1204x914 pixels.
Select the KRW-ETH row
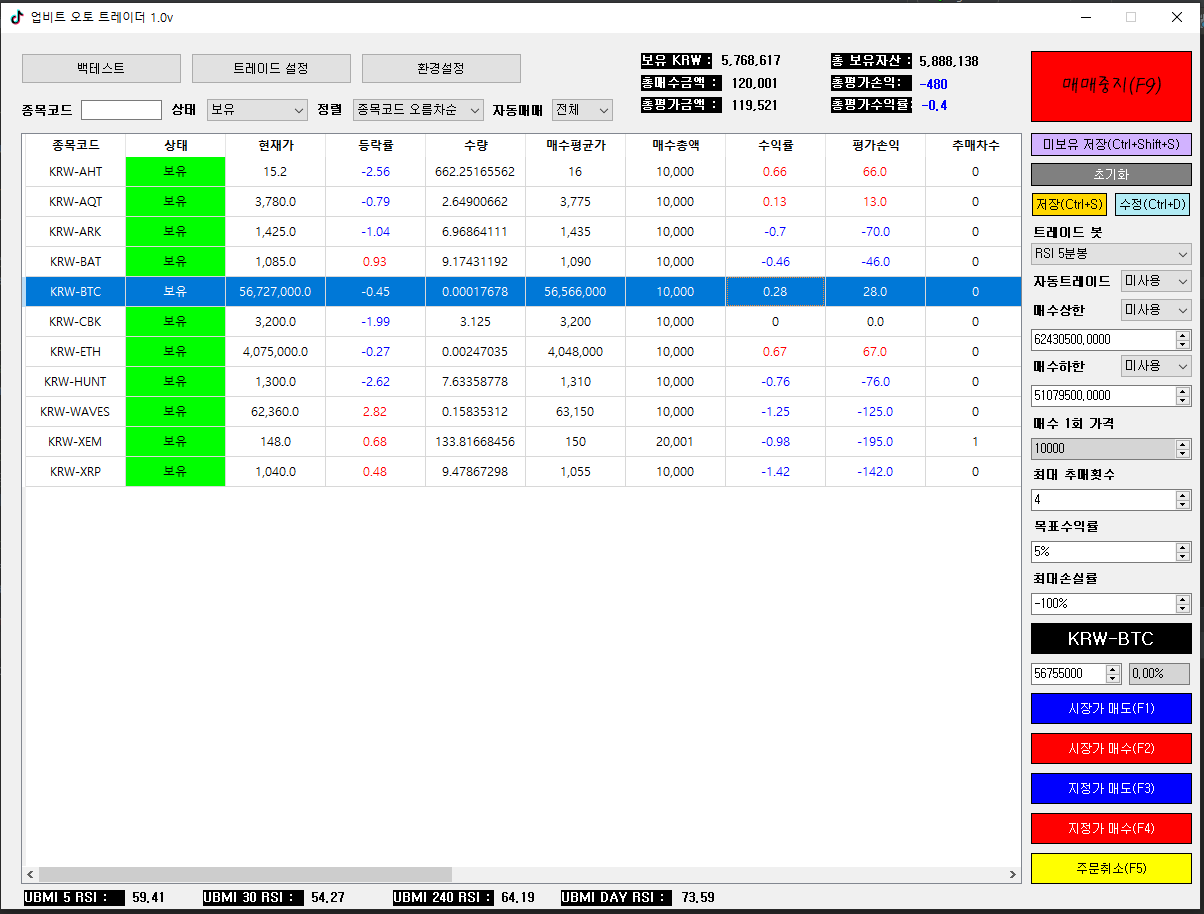click(x=523, y=352)
